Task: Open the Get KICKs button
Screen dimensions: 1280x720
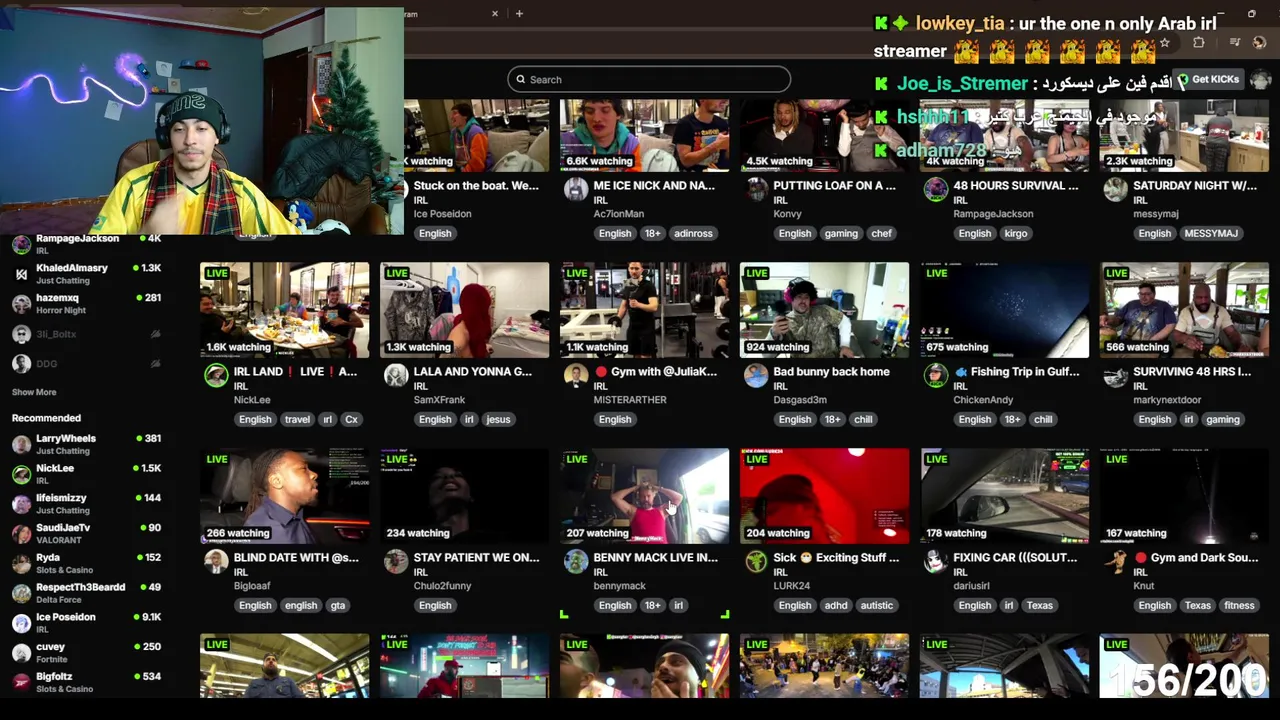Action: [x=1208, y=79]
